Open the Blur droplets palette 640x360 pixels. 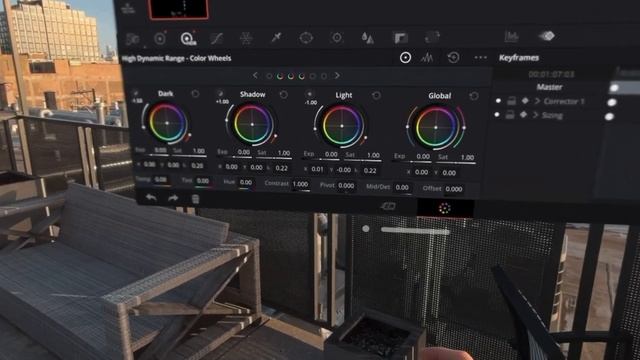click(x=367, y=38)
